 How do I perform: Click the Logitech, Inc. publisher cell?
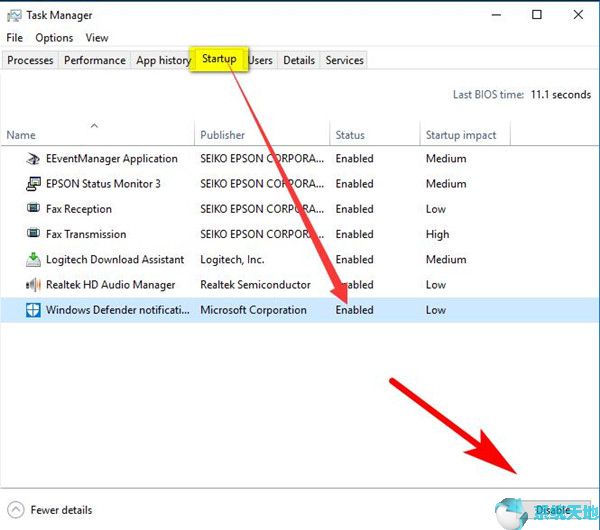[x=232, y=259]
